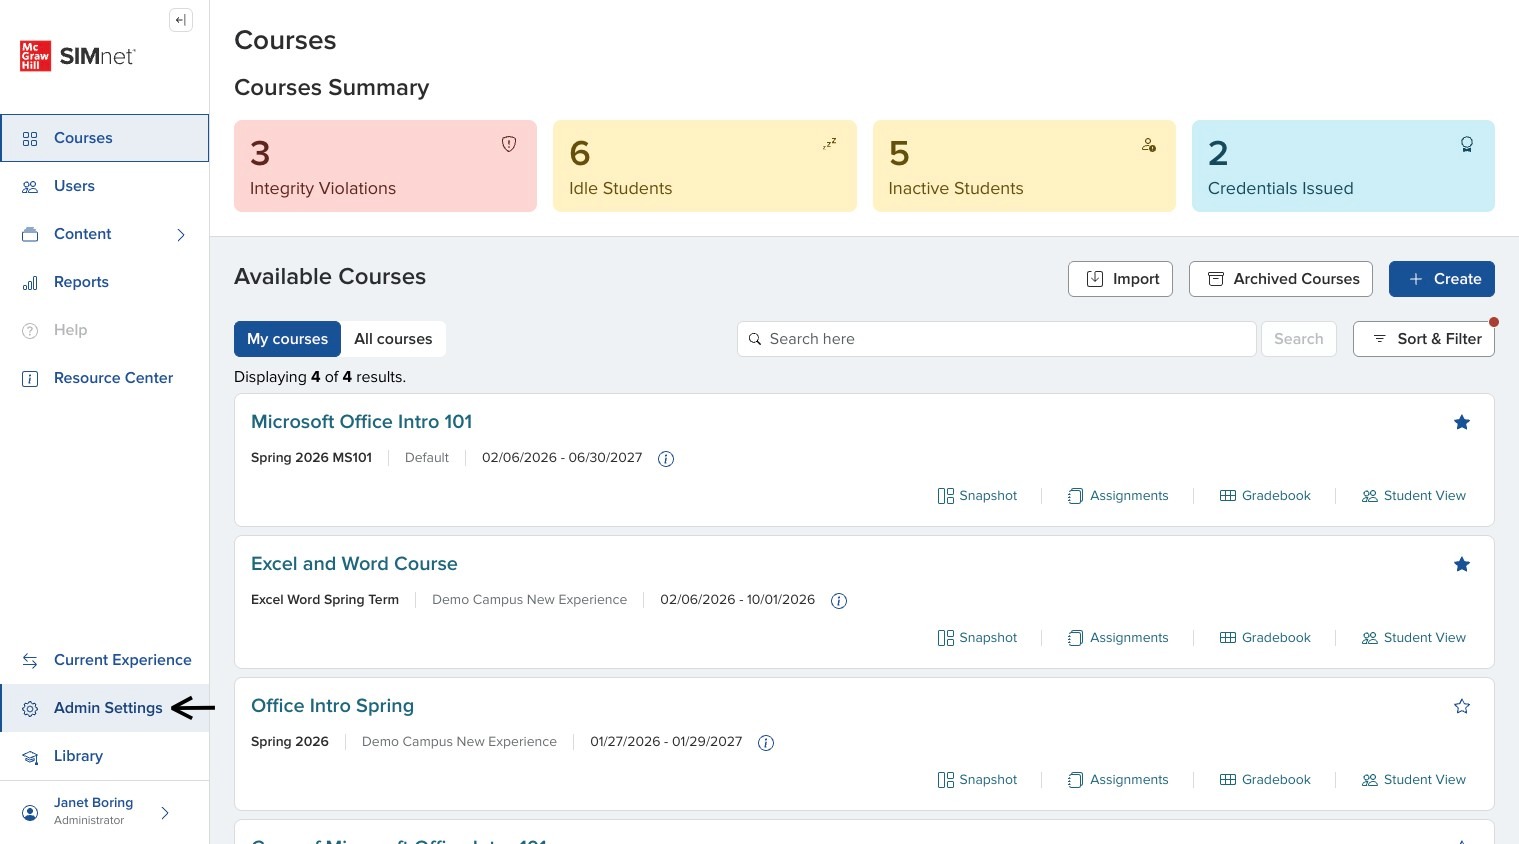Open Snapshot for Office Intro Spring
The height and width of the screenshot is (844, 1519).
pos(977,780)
